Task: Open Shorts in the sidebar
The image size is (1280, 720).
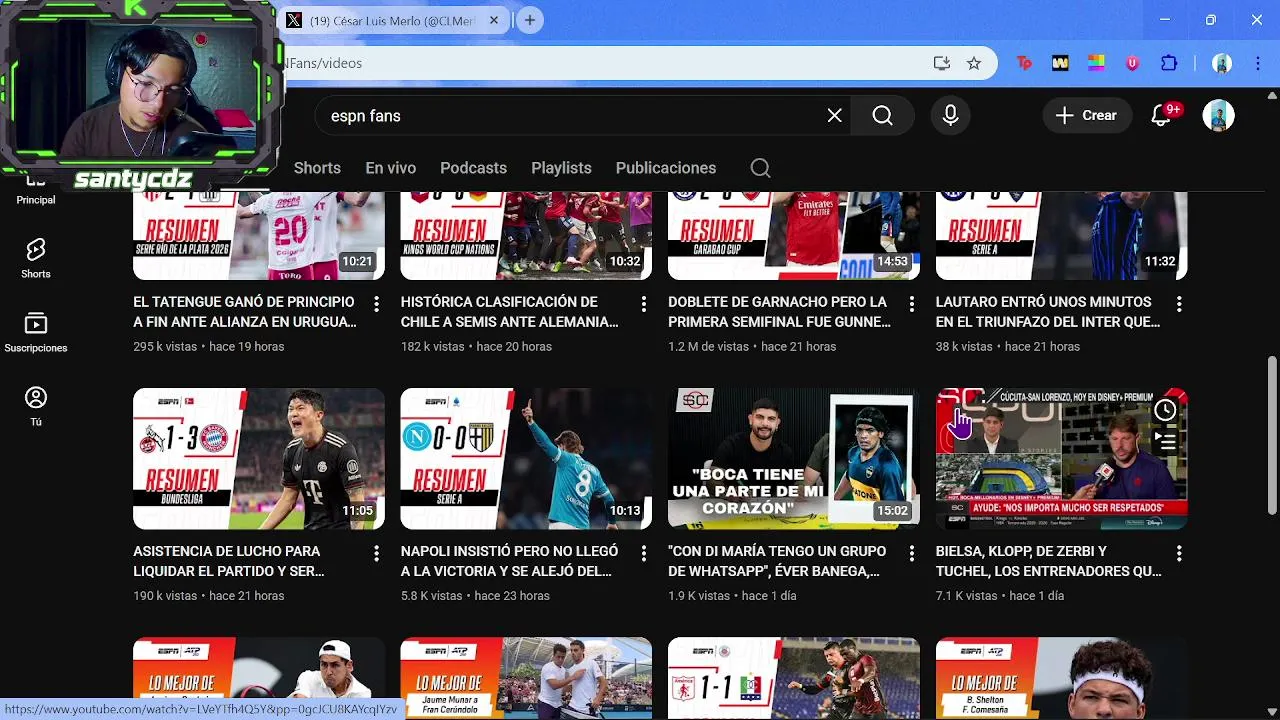Action: point(36,258)
